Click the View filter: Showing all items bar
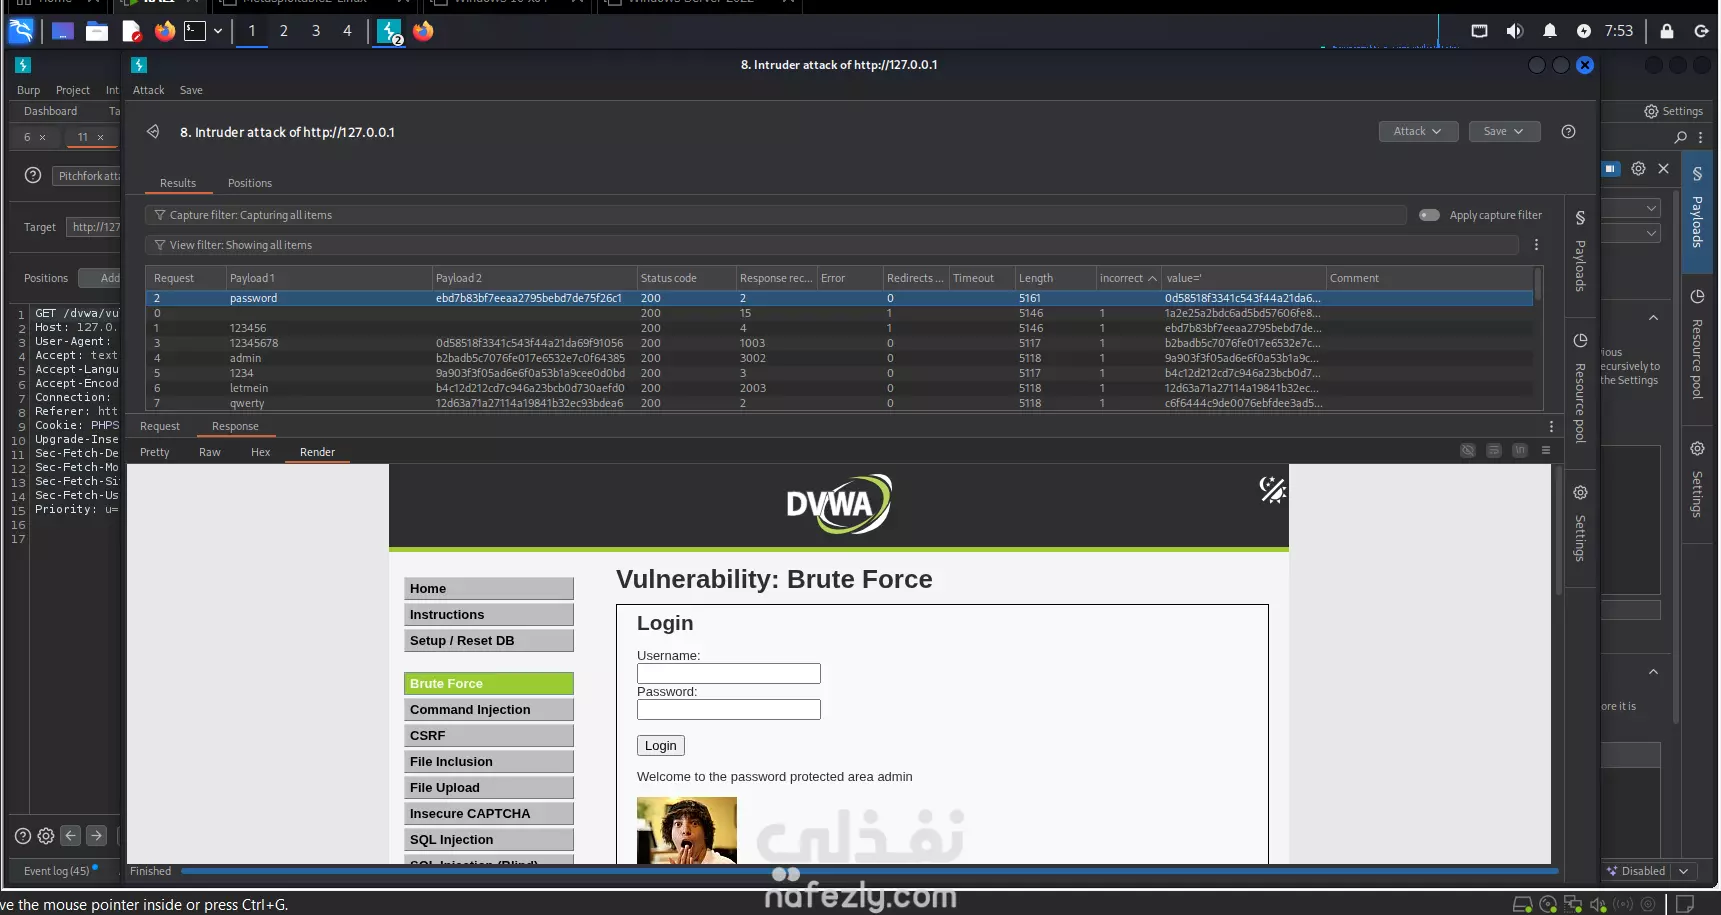The height and width of the screenshot is (915, 1721). pyautogui.click(x=832, y=245)
